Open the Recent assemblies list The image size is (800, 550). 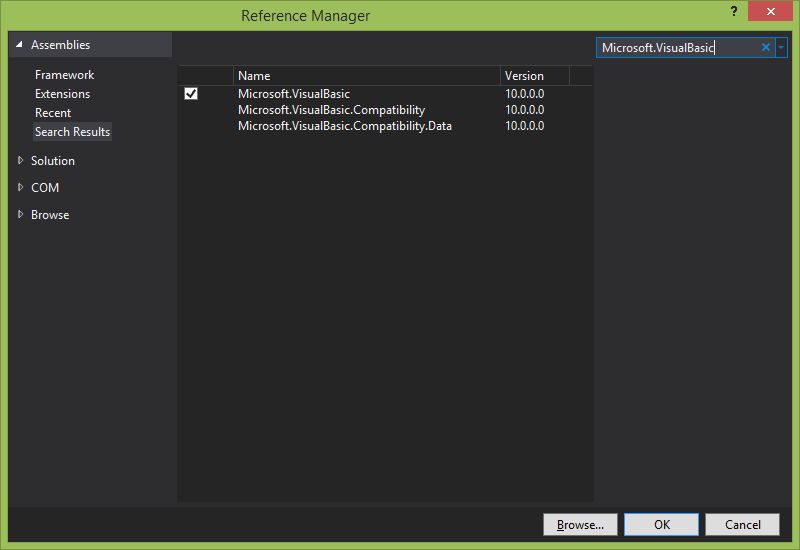53,113
